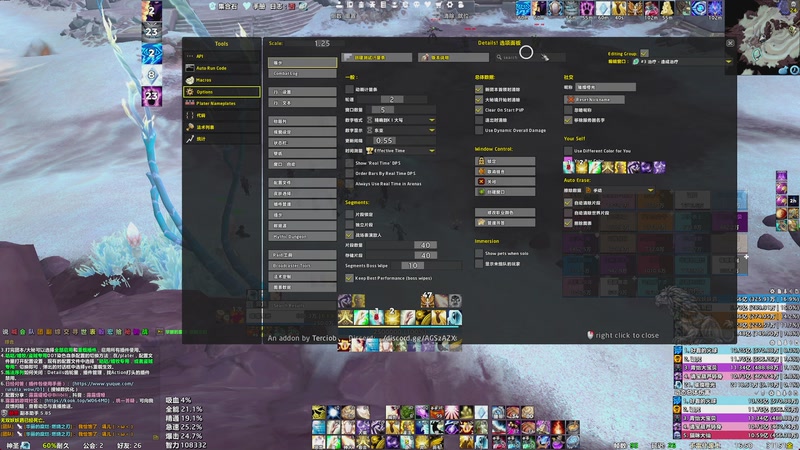Click the broom icon beside the search box
Image resolution: width=800 pixels, height=450 pixels.
[x=545, y=57]
